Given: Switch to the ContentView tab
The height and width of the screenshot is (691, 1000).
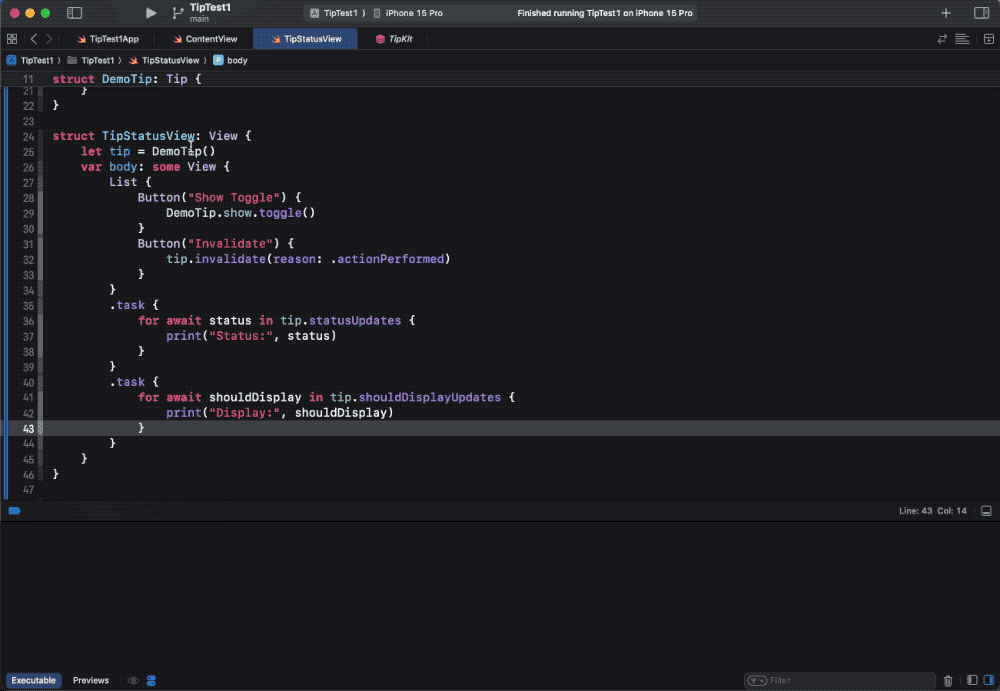Looking at the screenshot, I should click(205, 39).
